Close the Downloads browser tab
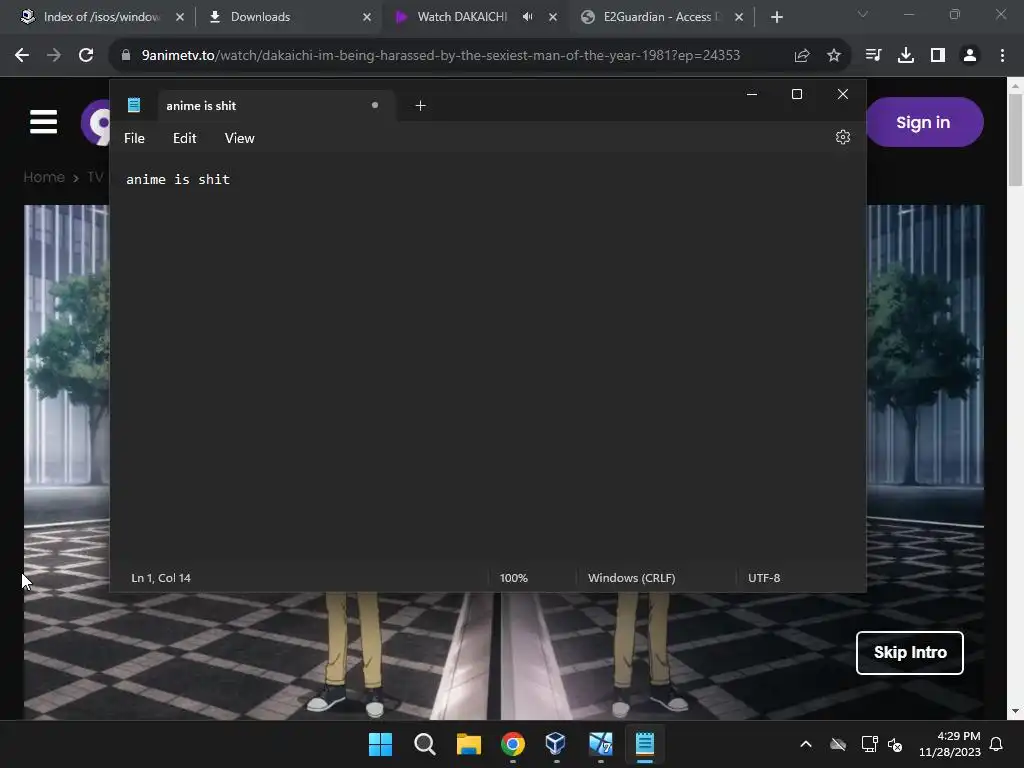 tap(367, 17)
